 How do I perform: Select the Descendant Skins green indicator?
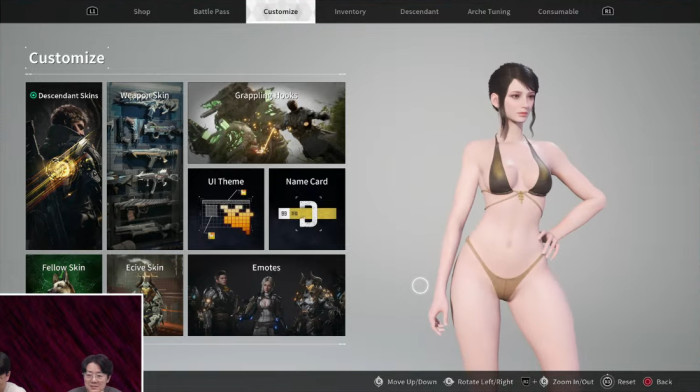(33, 95)
